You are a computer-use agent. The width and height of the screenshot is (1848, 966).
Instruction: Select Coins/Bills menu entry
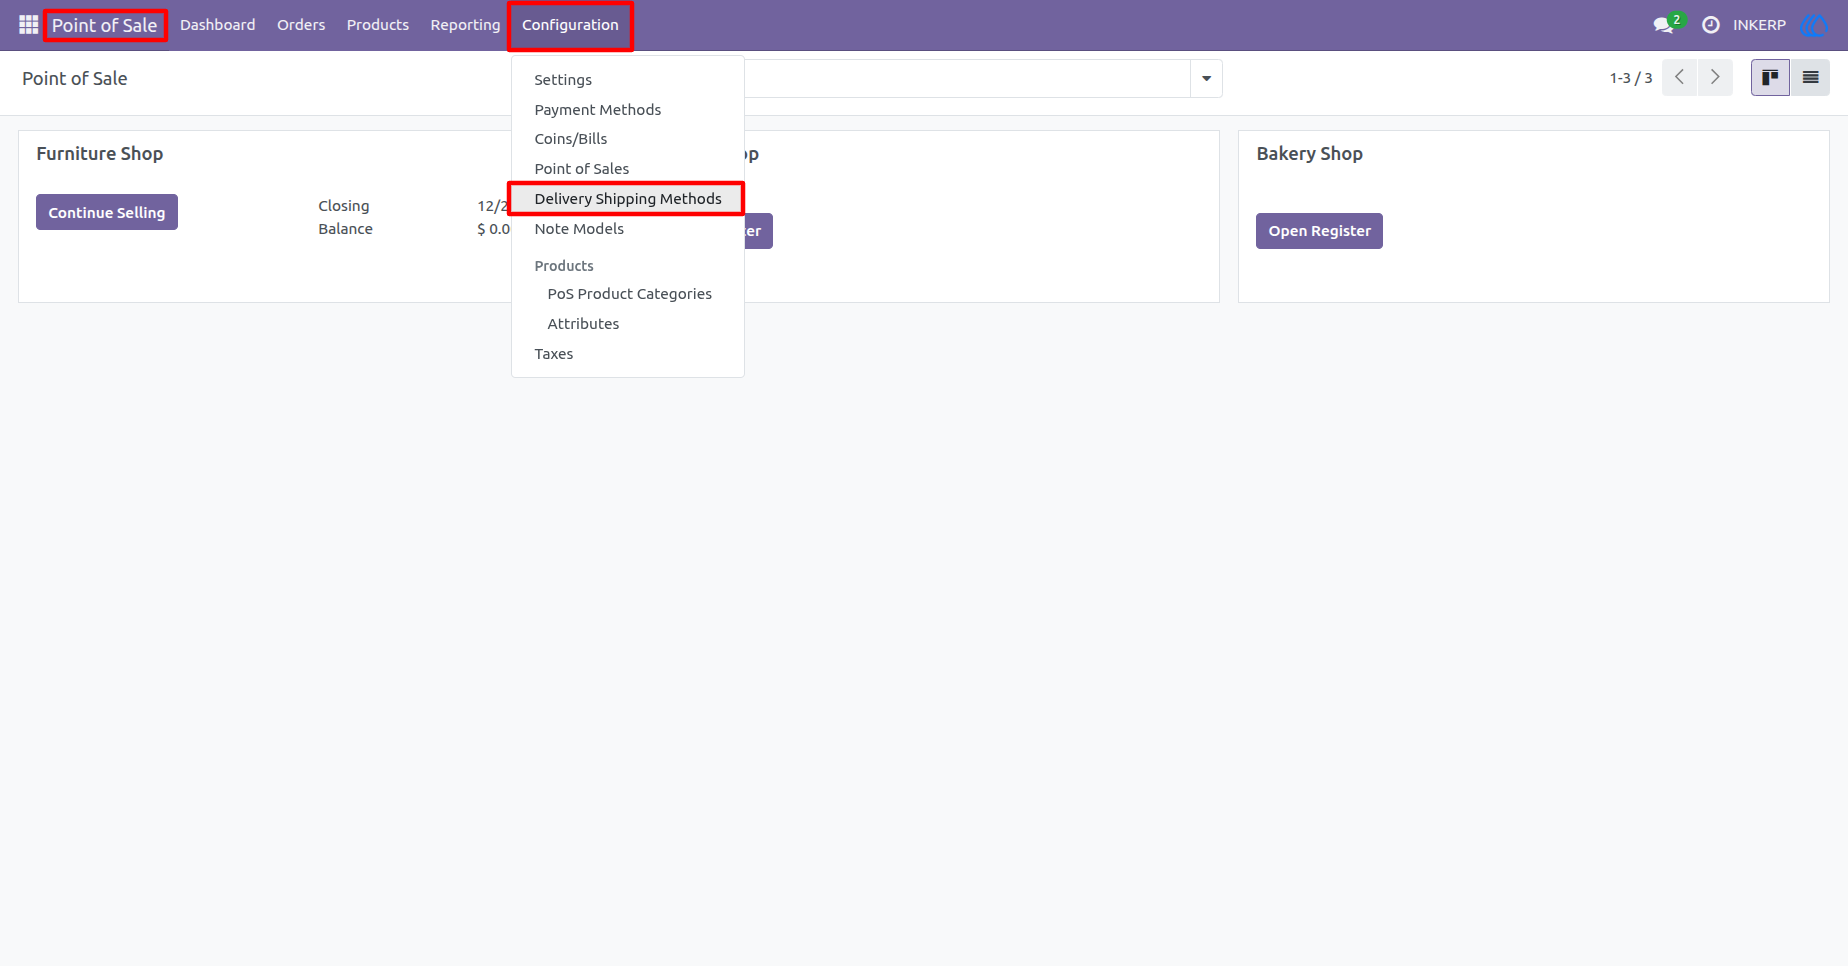pyautogui.click(x=628, y=139)
